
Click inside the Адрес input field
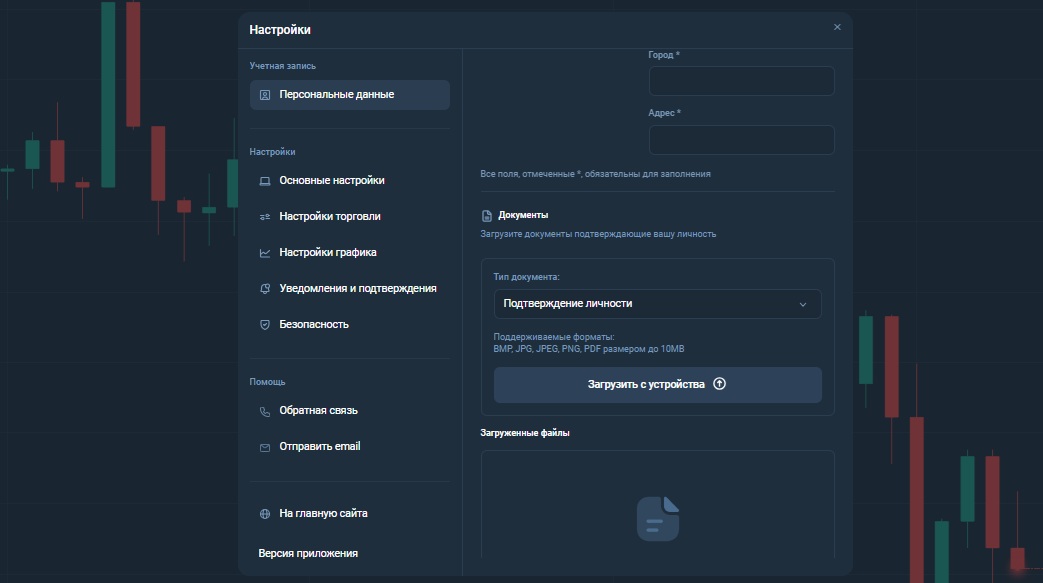pos(741,140)
